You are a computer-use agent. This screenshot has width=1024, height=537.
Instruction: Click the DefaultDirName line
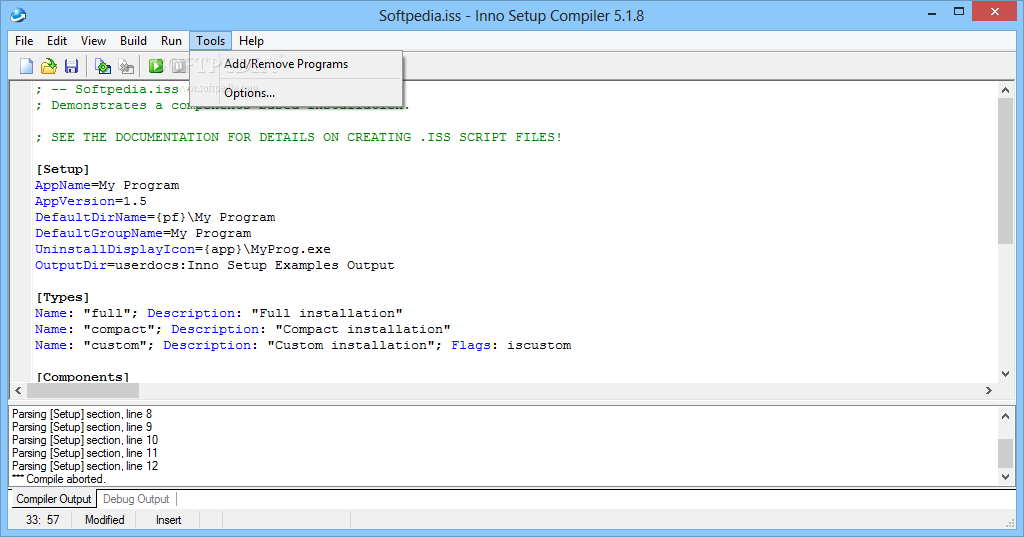click(x=155, y=218)
